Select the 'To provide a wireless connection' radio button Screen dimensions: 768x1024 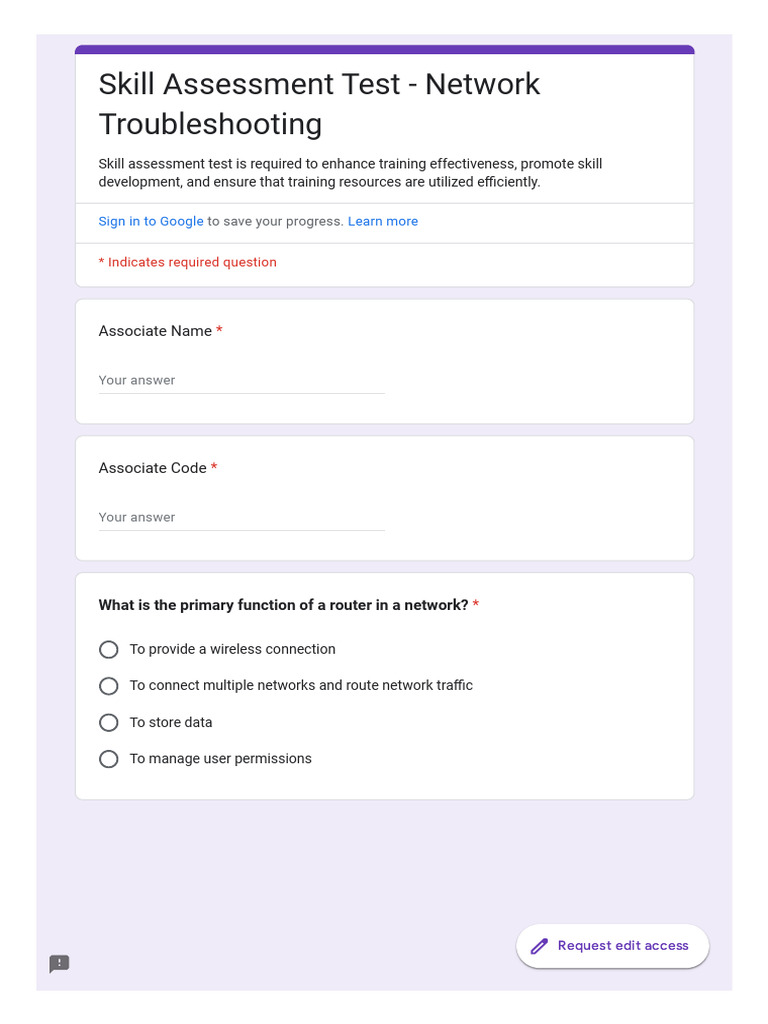point(109,650)
